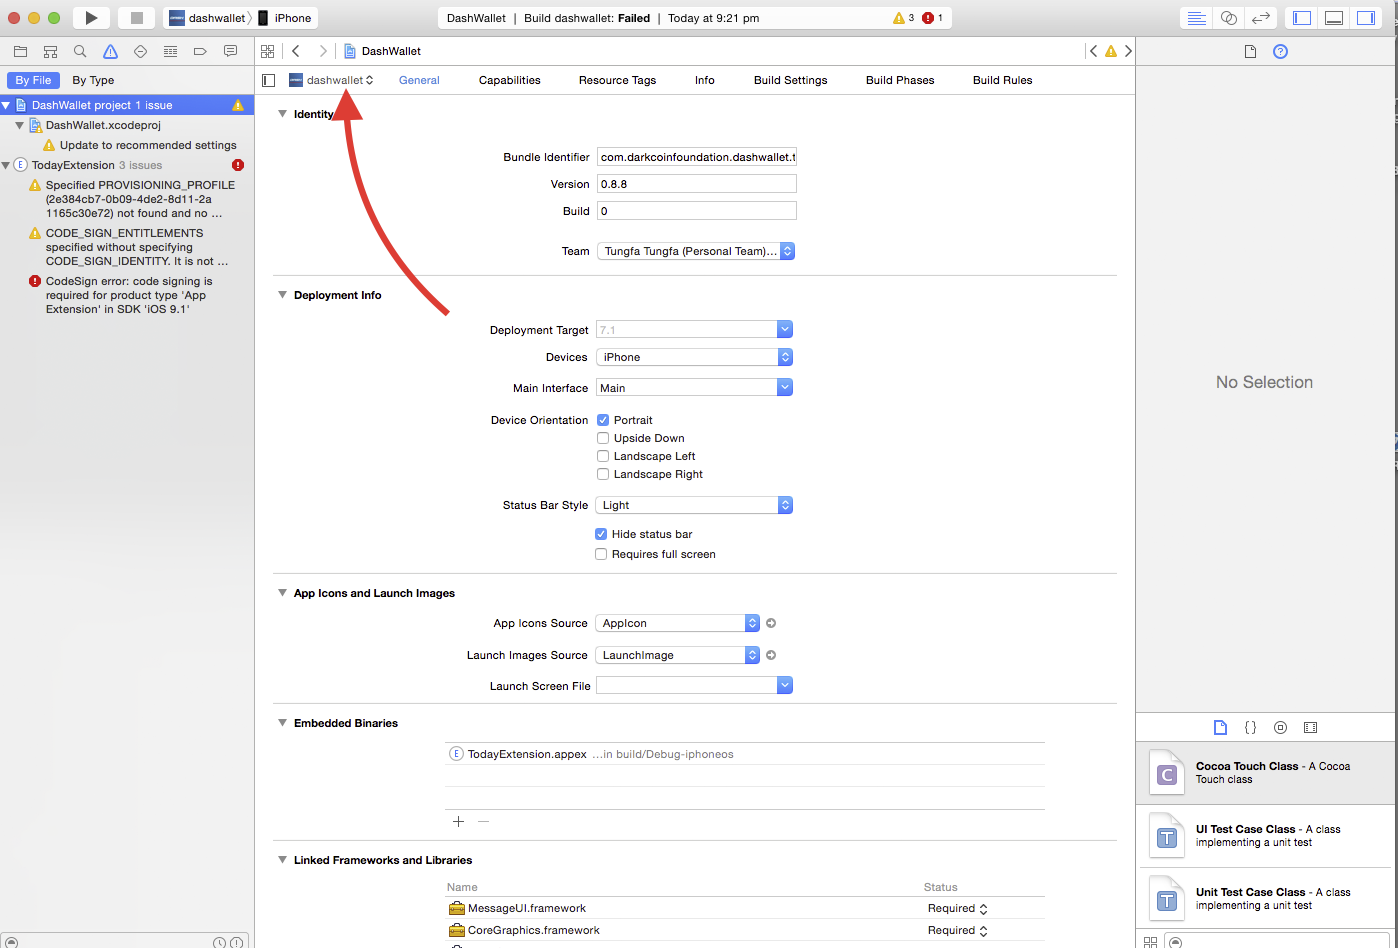Switch to the Capabilities tab
This screenshot has width=1398, height=948.
510,80
